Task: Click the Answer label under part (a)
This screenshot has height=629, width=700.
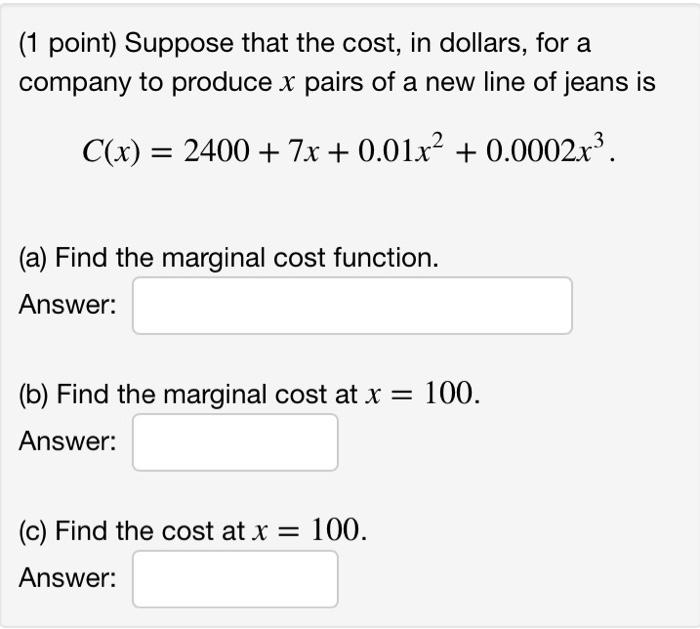Action: pyautogui.click(x=67, y=305)
